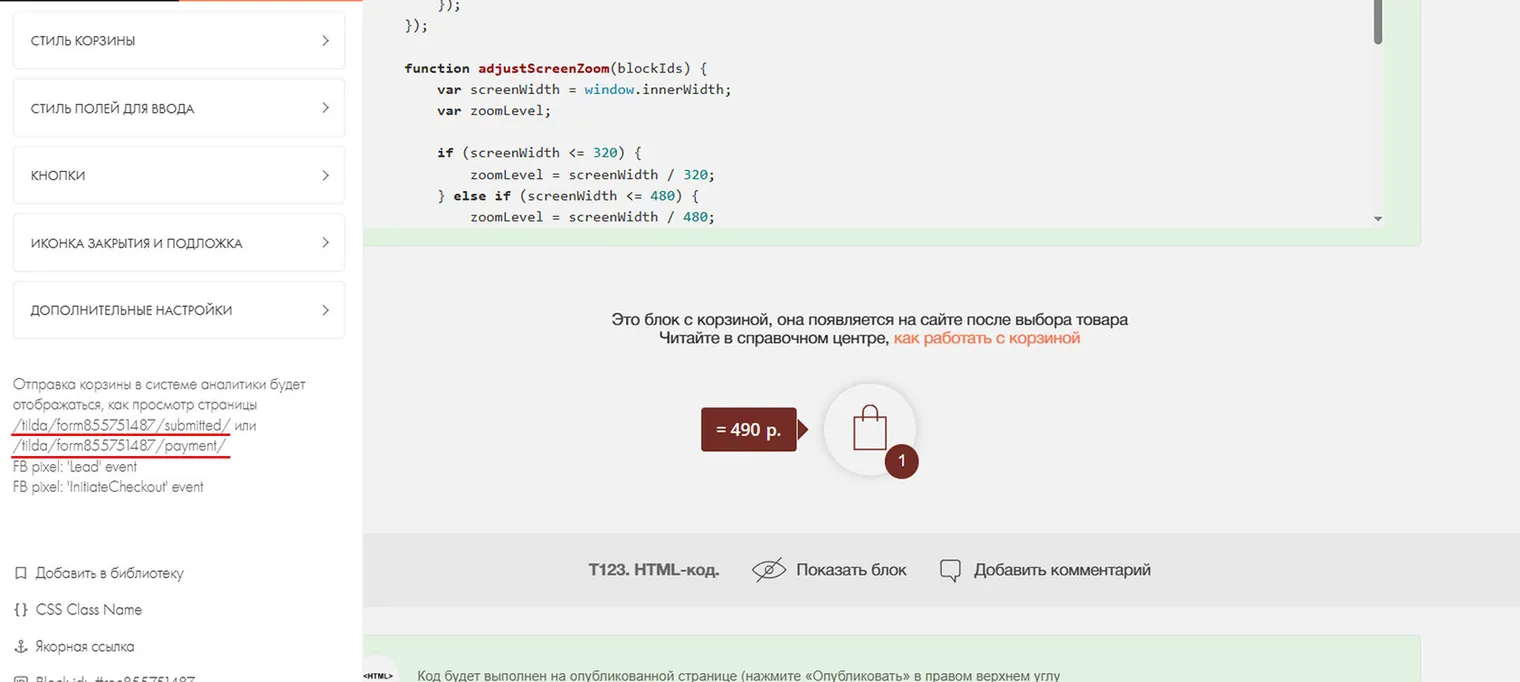
Task: Click the /tilda/form855751487/submitted/ path text
Action: coord(122,425)
